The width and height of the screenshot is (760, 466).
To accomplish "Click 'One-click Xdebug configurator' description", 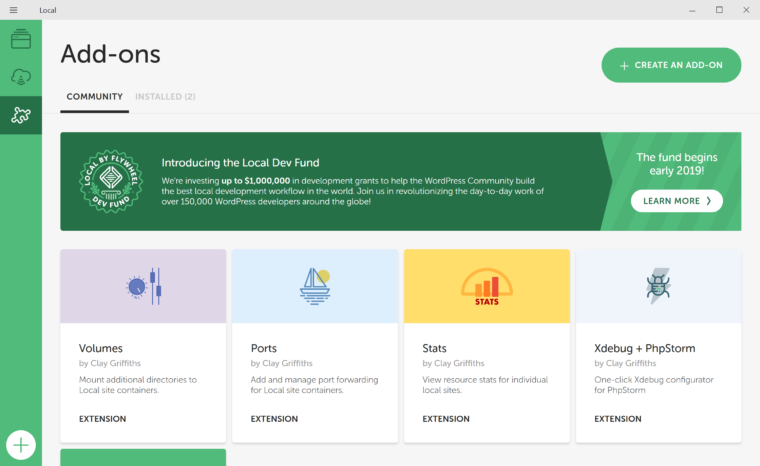I will (654, 385).
